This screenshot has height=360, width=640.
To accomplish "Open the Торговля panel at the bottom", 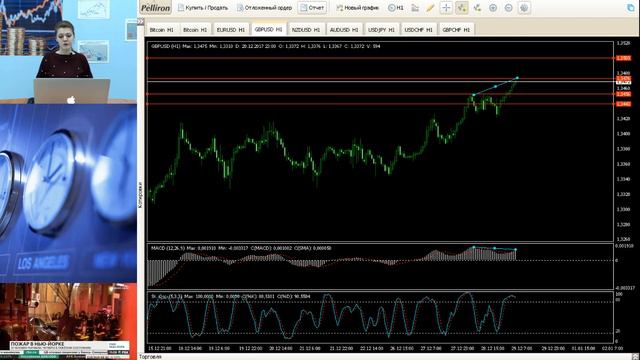I will [x=150, y=357].
